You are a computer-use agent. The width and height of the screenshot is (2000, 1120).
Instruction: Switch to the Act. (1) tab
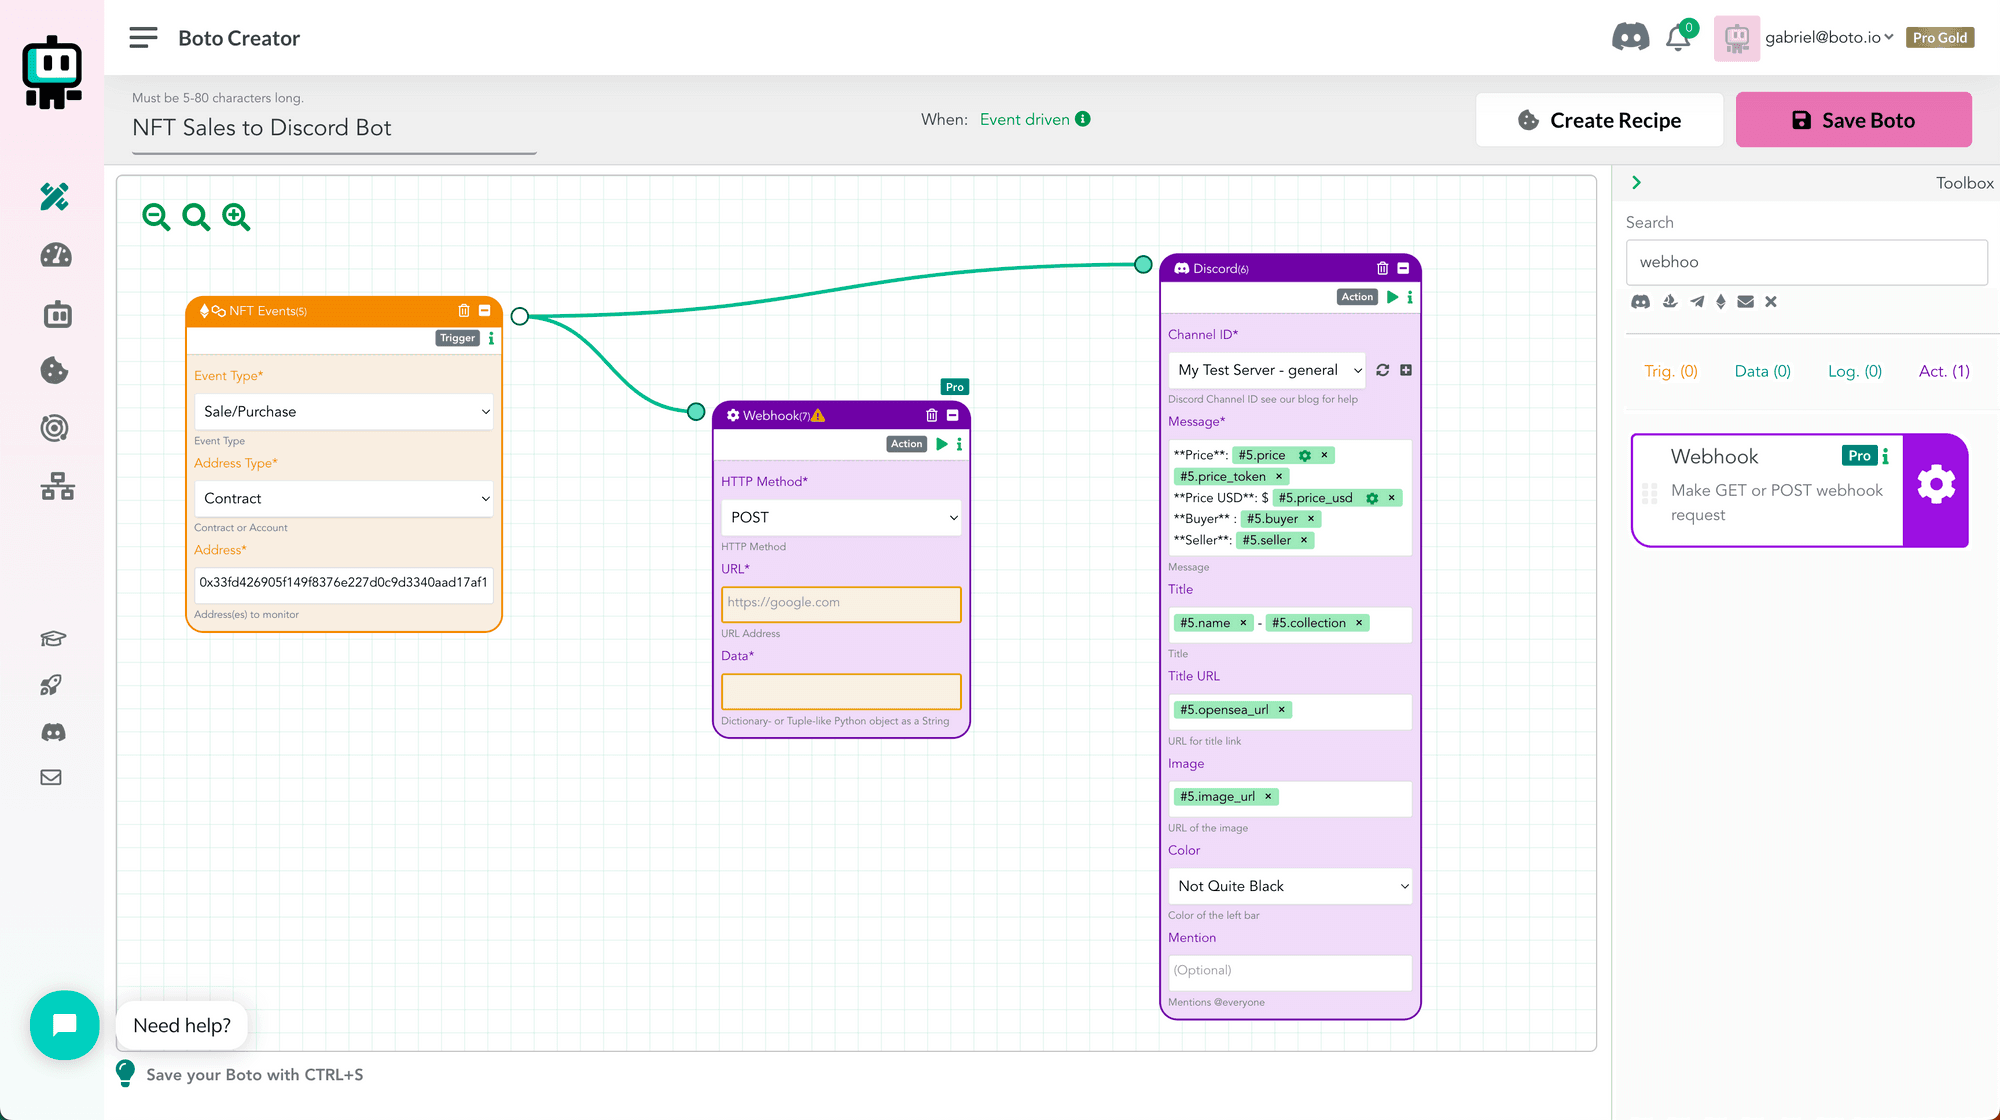(x=1944, y=371)
